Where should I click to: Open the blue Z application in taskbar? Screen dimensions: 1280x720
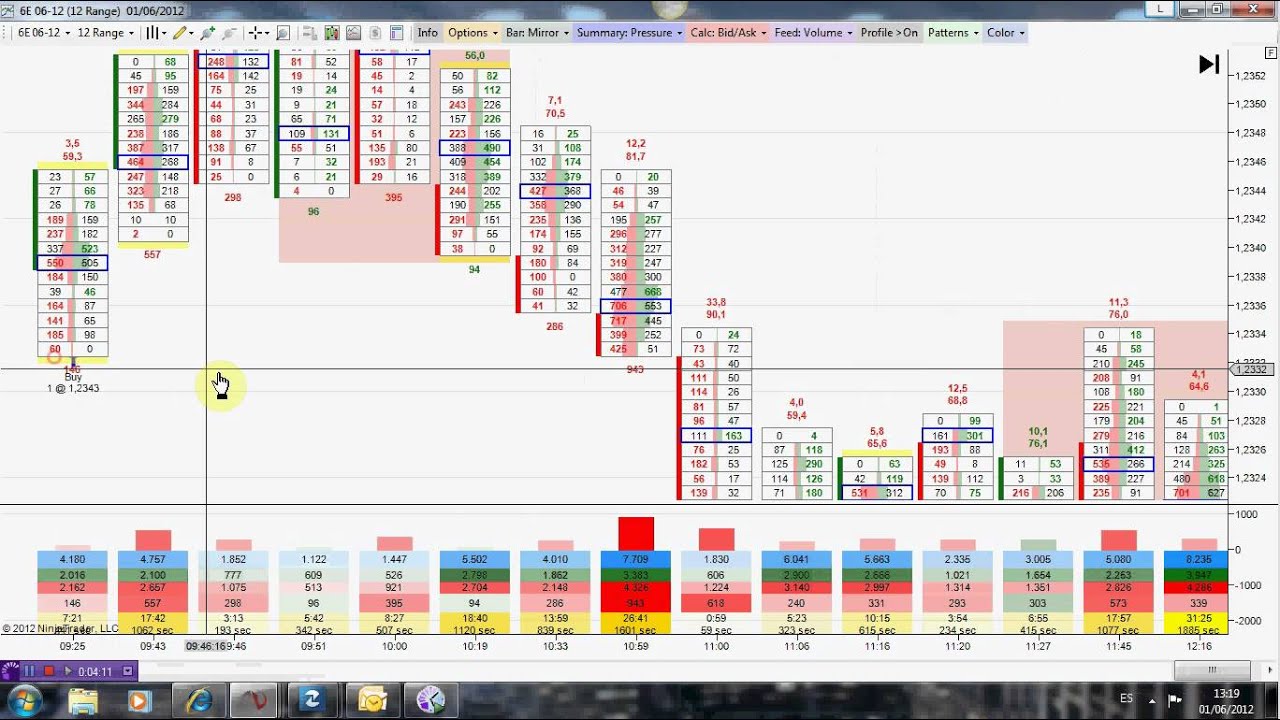point(313,700)
